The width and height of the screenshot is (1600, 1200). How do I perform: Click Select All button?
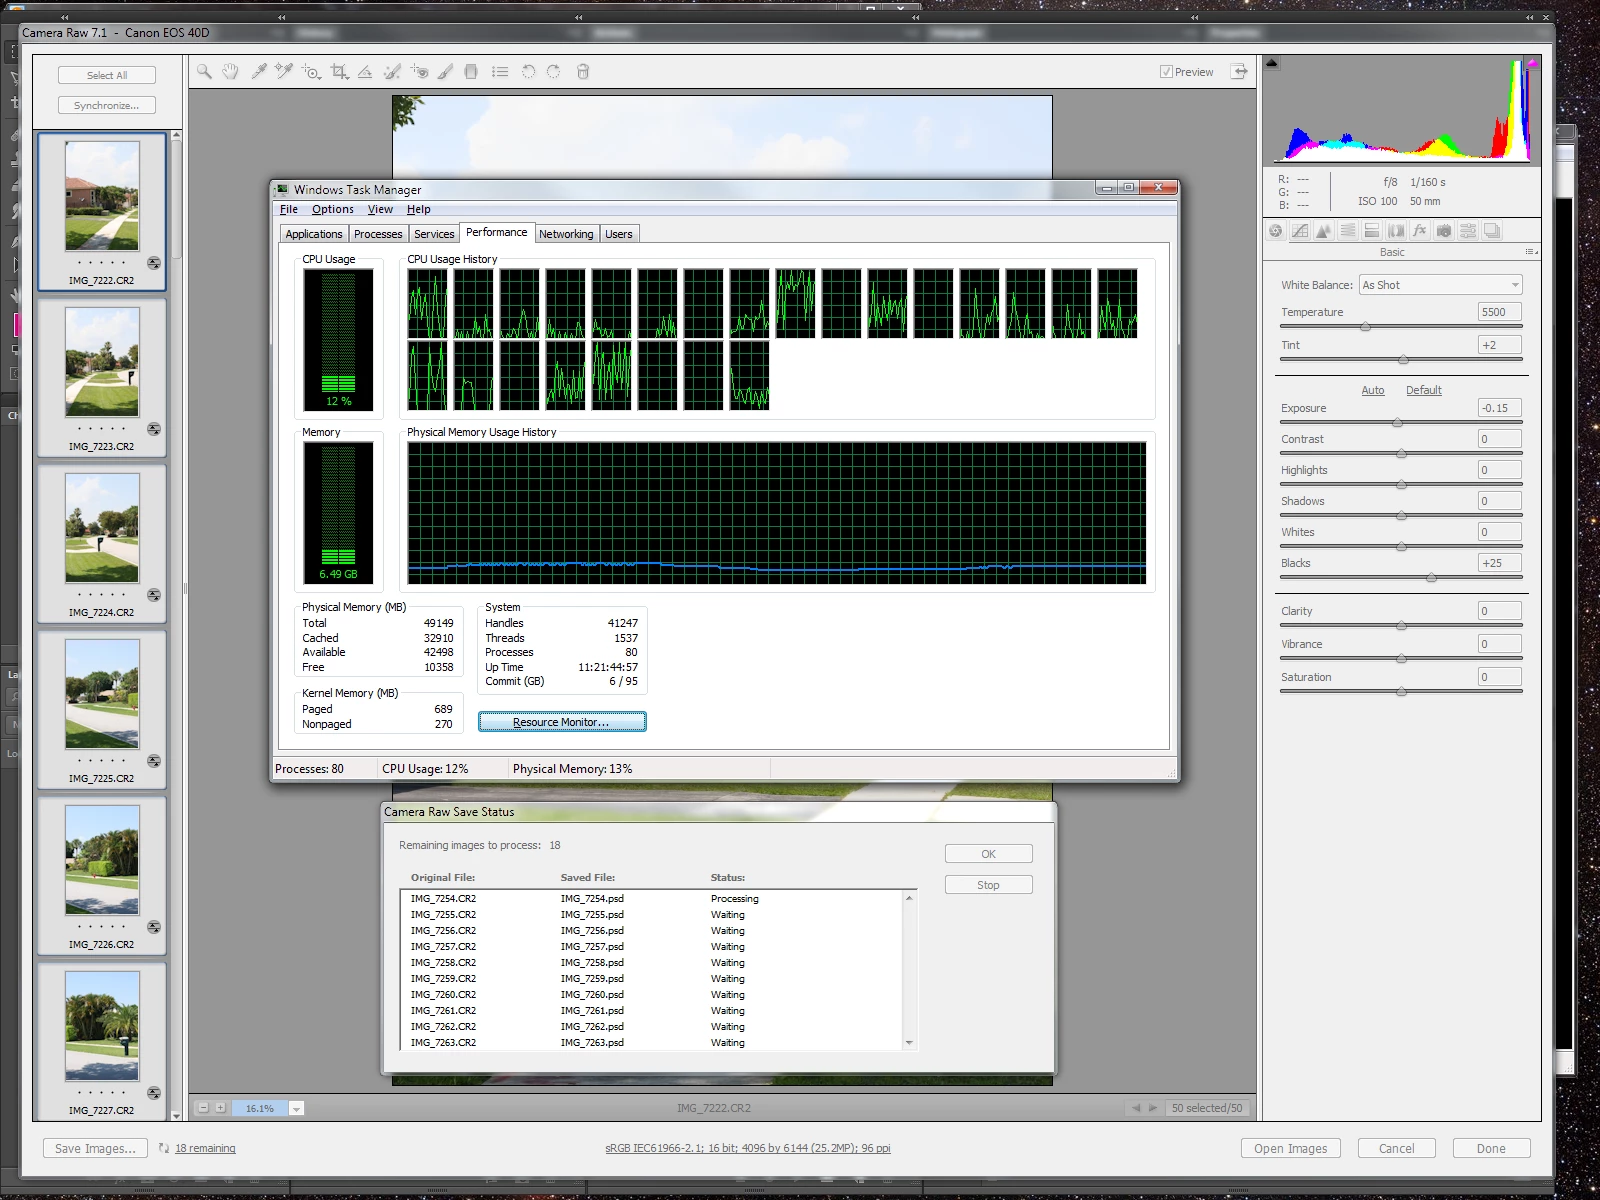pos(107,75)
